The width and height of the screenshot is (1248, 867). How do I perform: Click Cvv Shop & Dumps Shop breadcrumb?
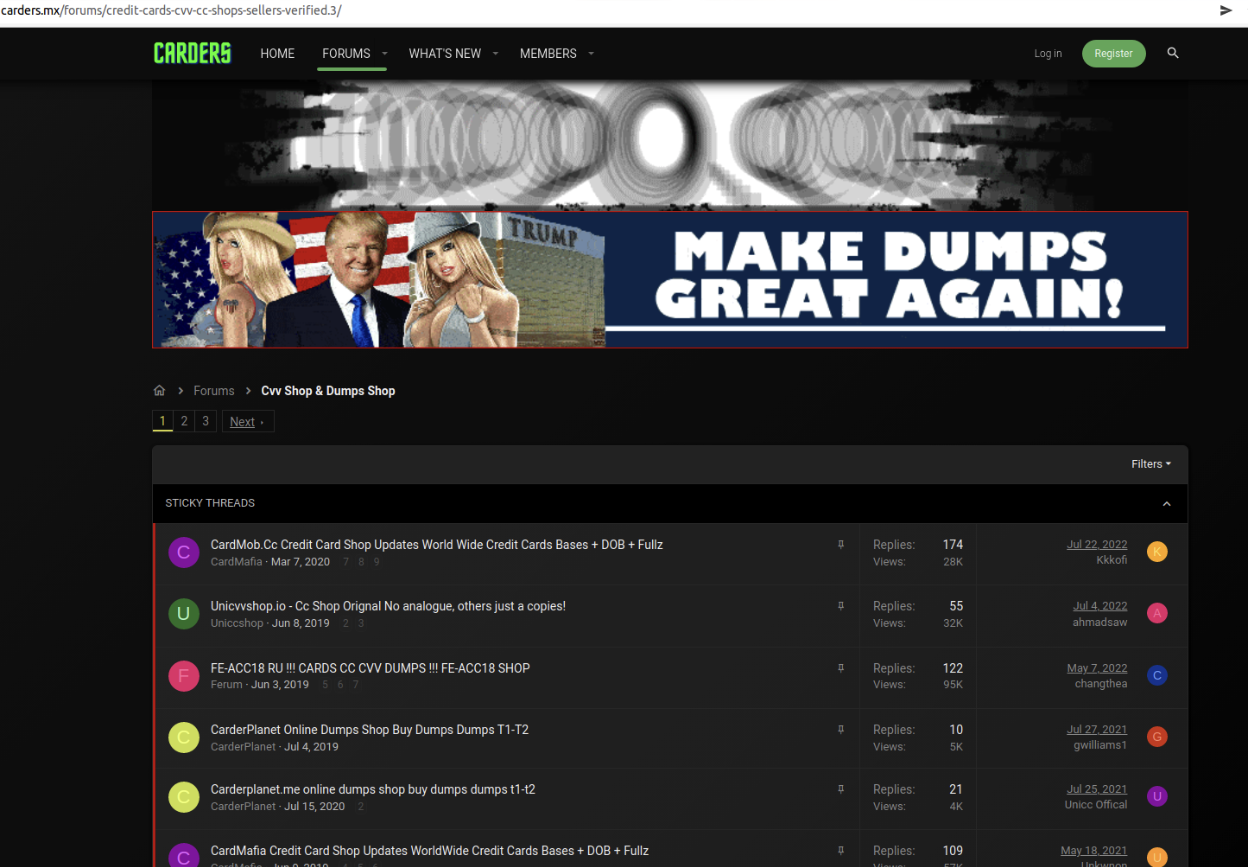(x=328, y=391)
